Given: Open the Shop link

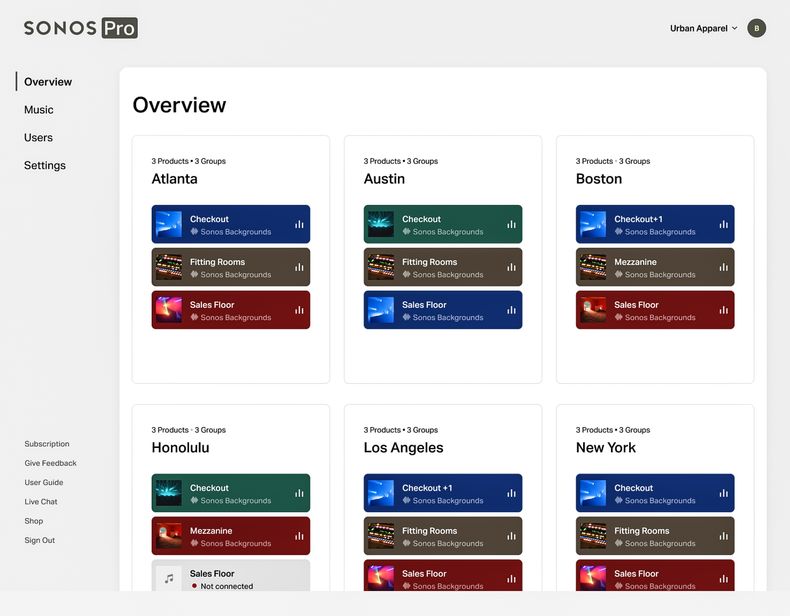Looking at the screenshot, I should (x=34, y=521).
